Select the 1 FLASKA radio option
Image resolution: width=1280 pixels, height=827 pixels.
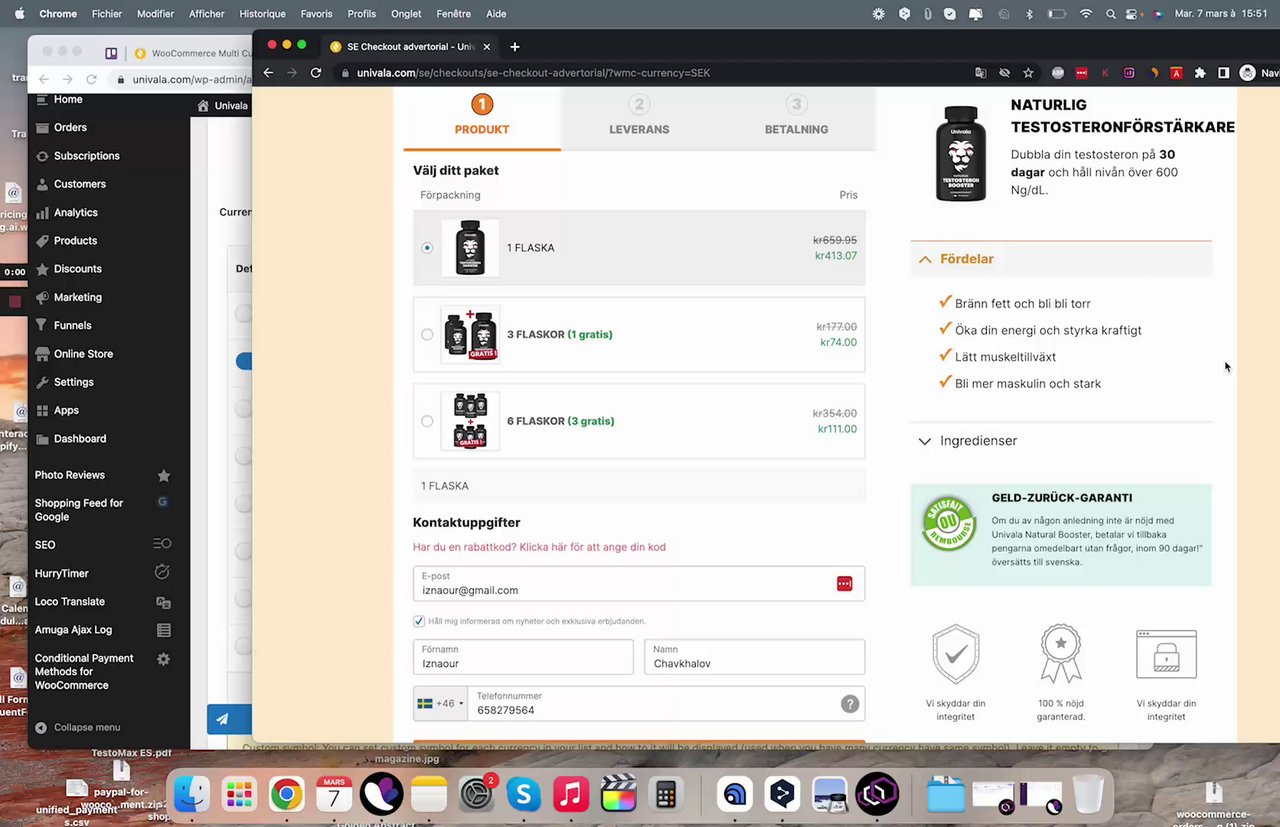pos(427,248)
